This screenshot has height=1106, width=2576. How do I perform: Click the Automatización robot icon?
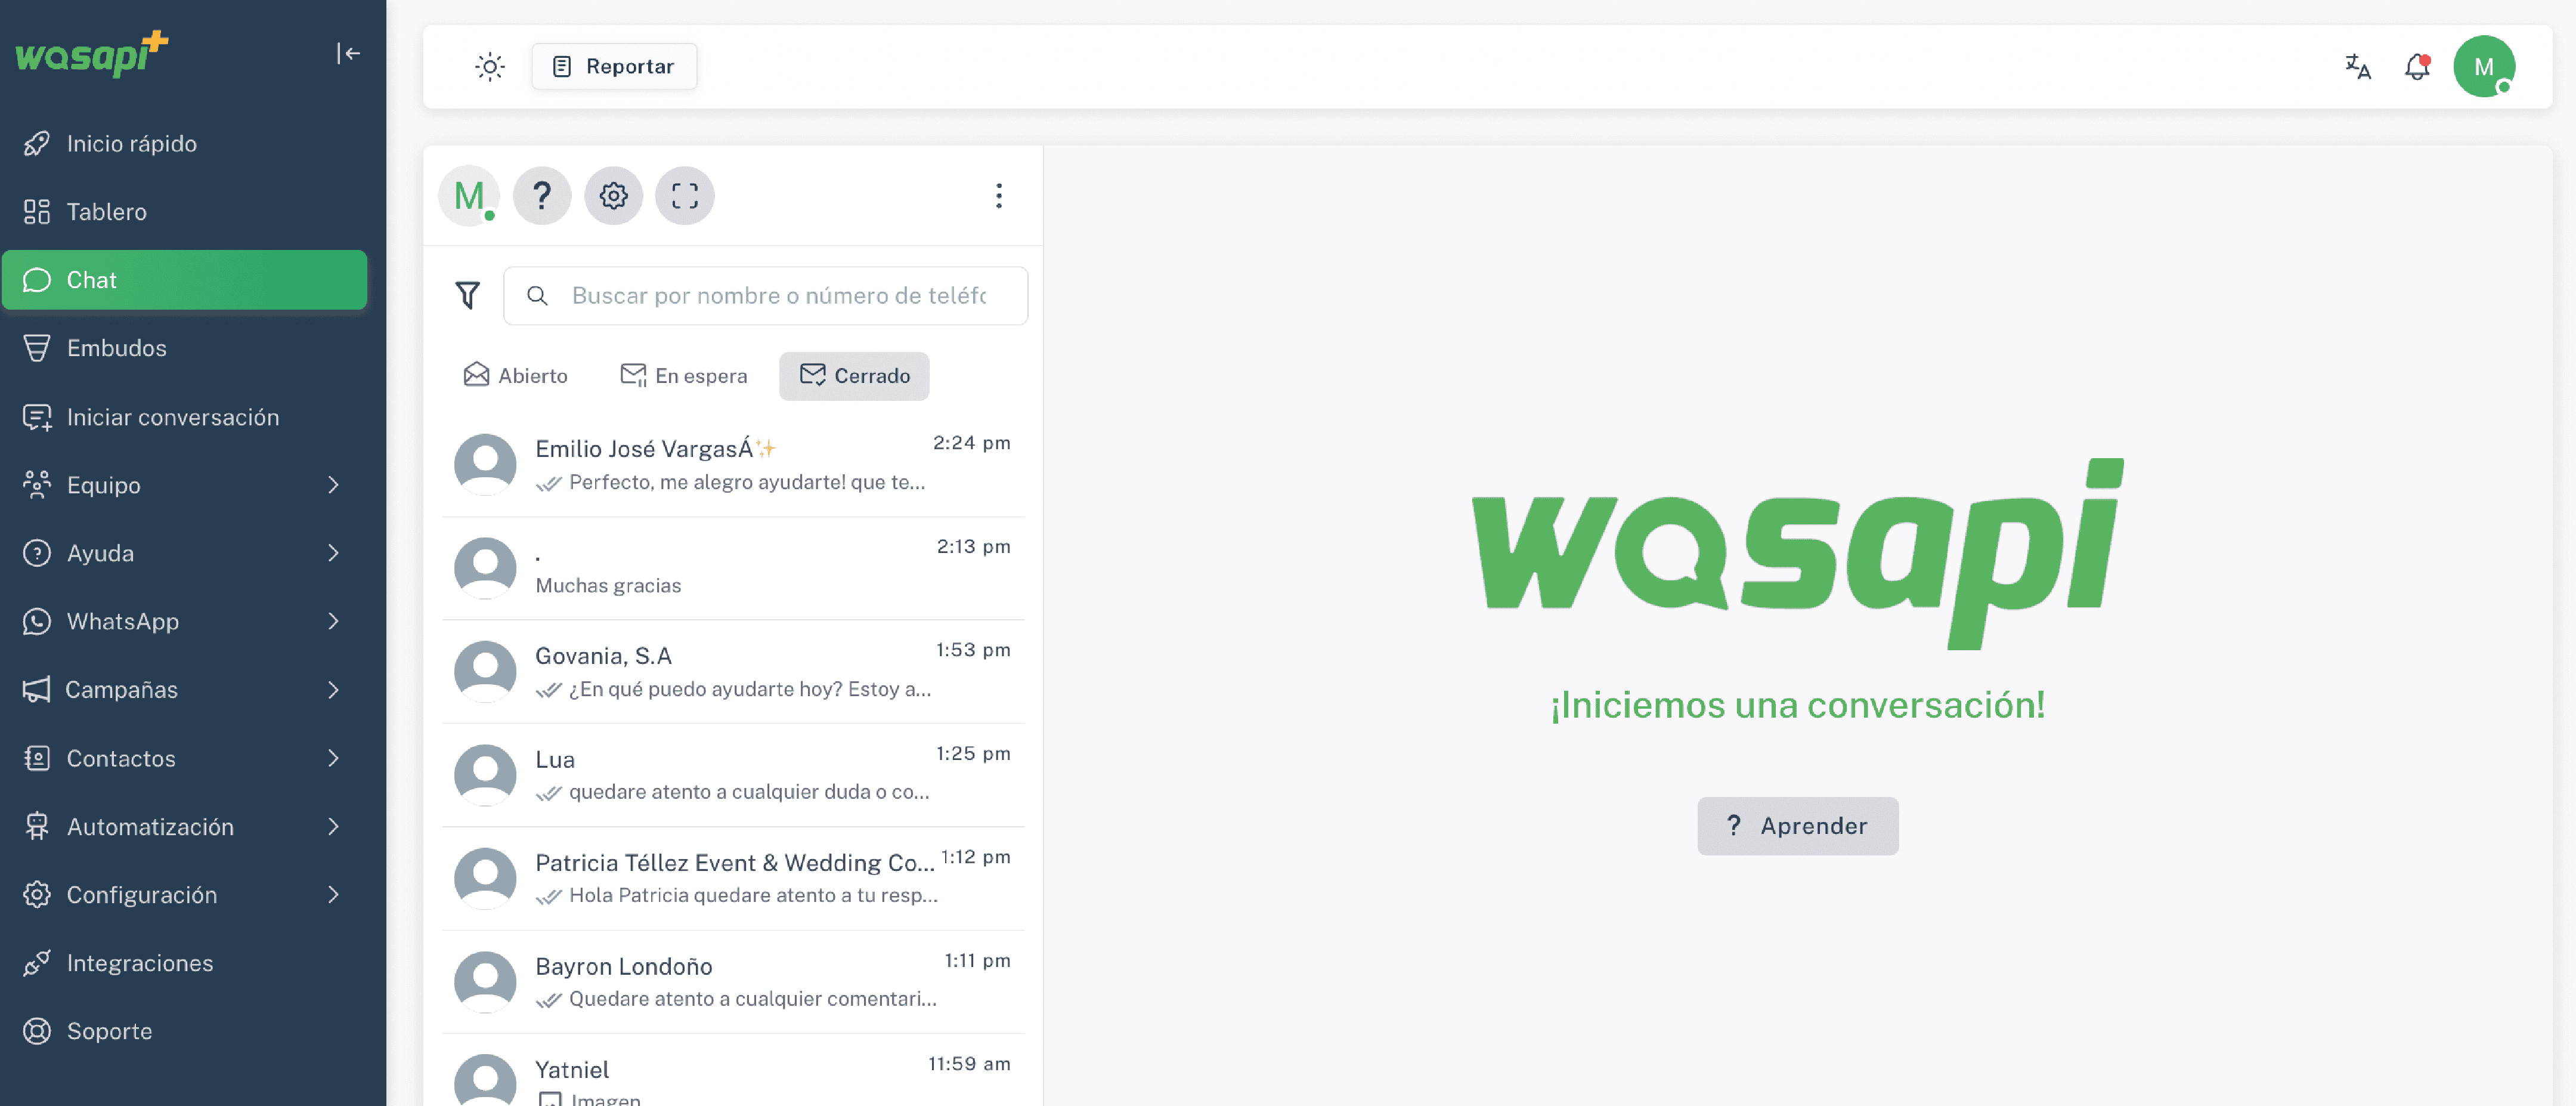pos(37,826)
